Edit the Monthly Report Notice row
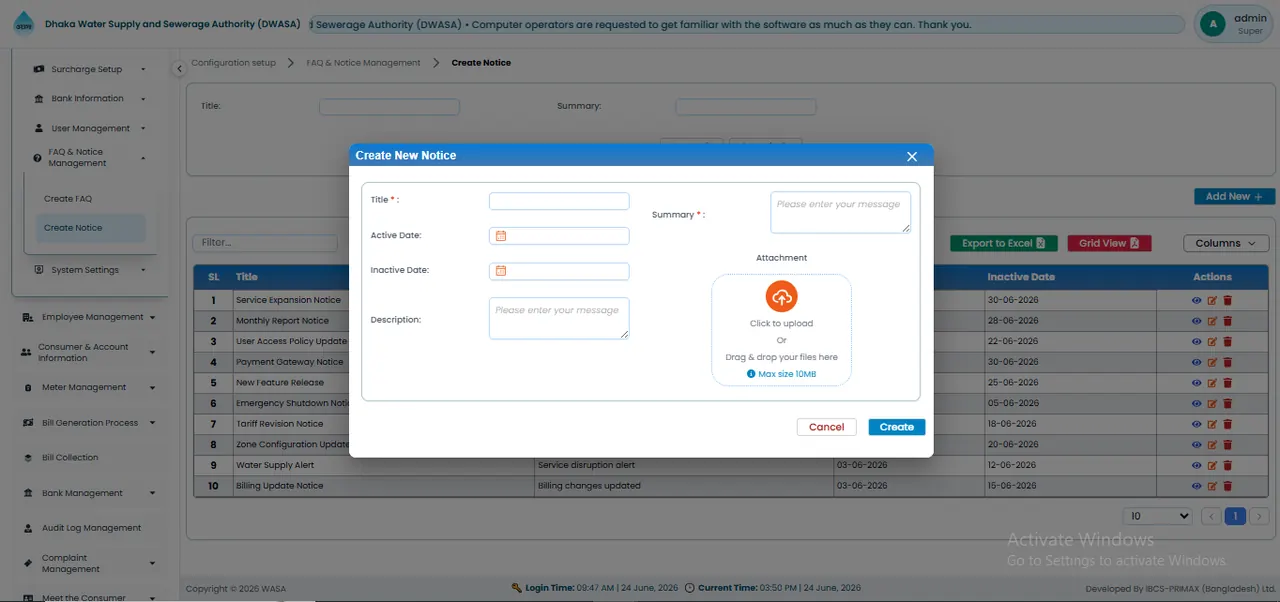This screenshot has width=1280, height=602. pyautogui.click(x=1213, y=321)
